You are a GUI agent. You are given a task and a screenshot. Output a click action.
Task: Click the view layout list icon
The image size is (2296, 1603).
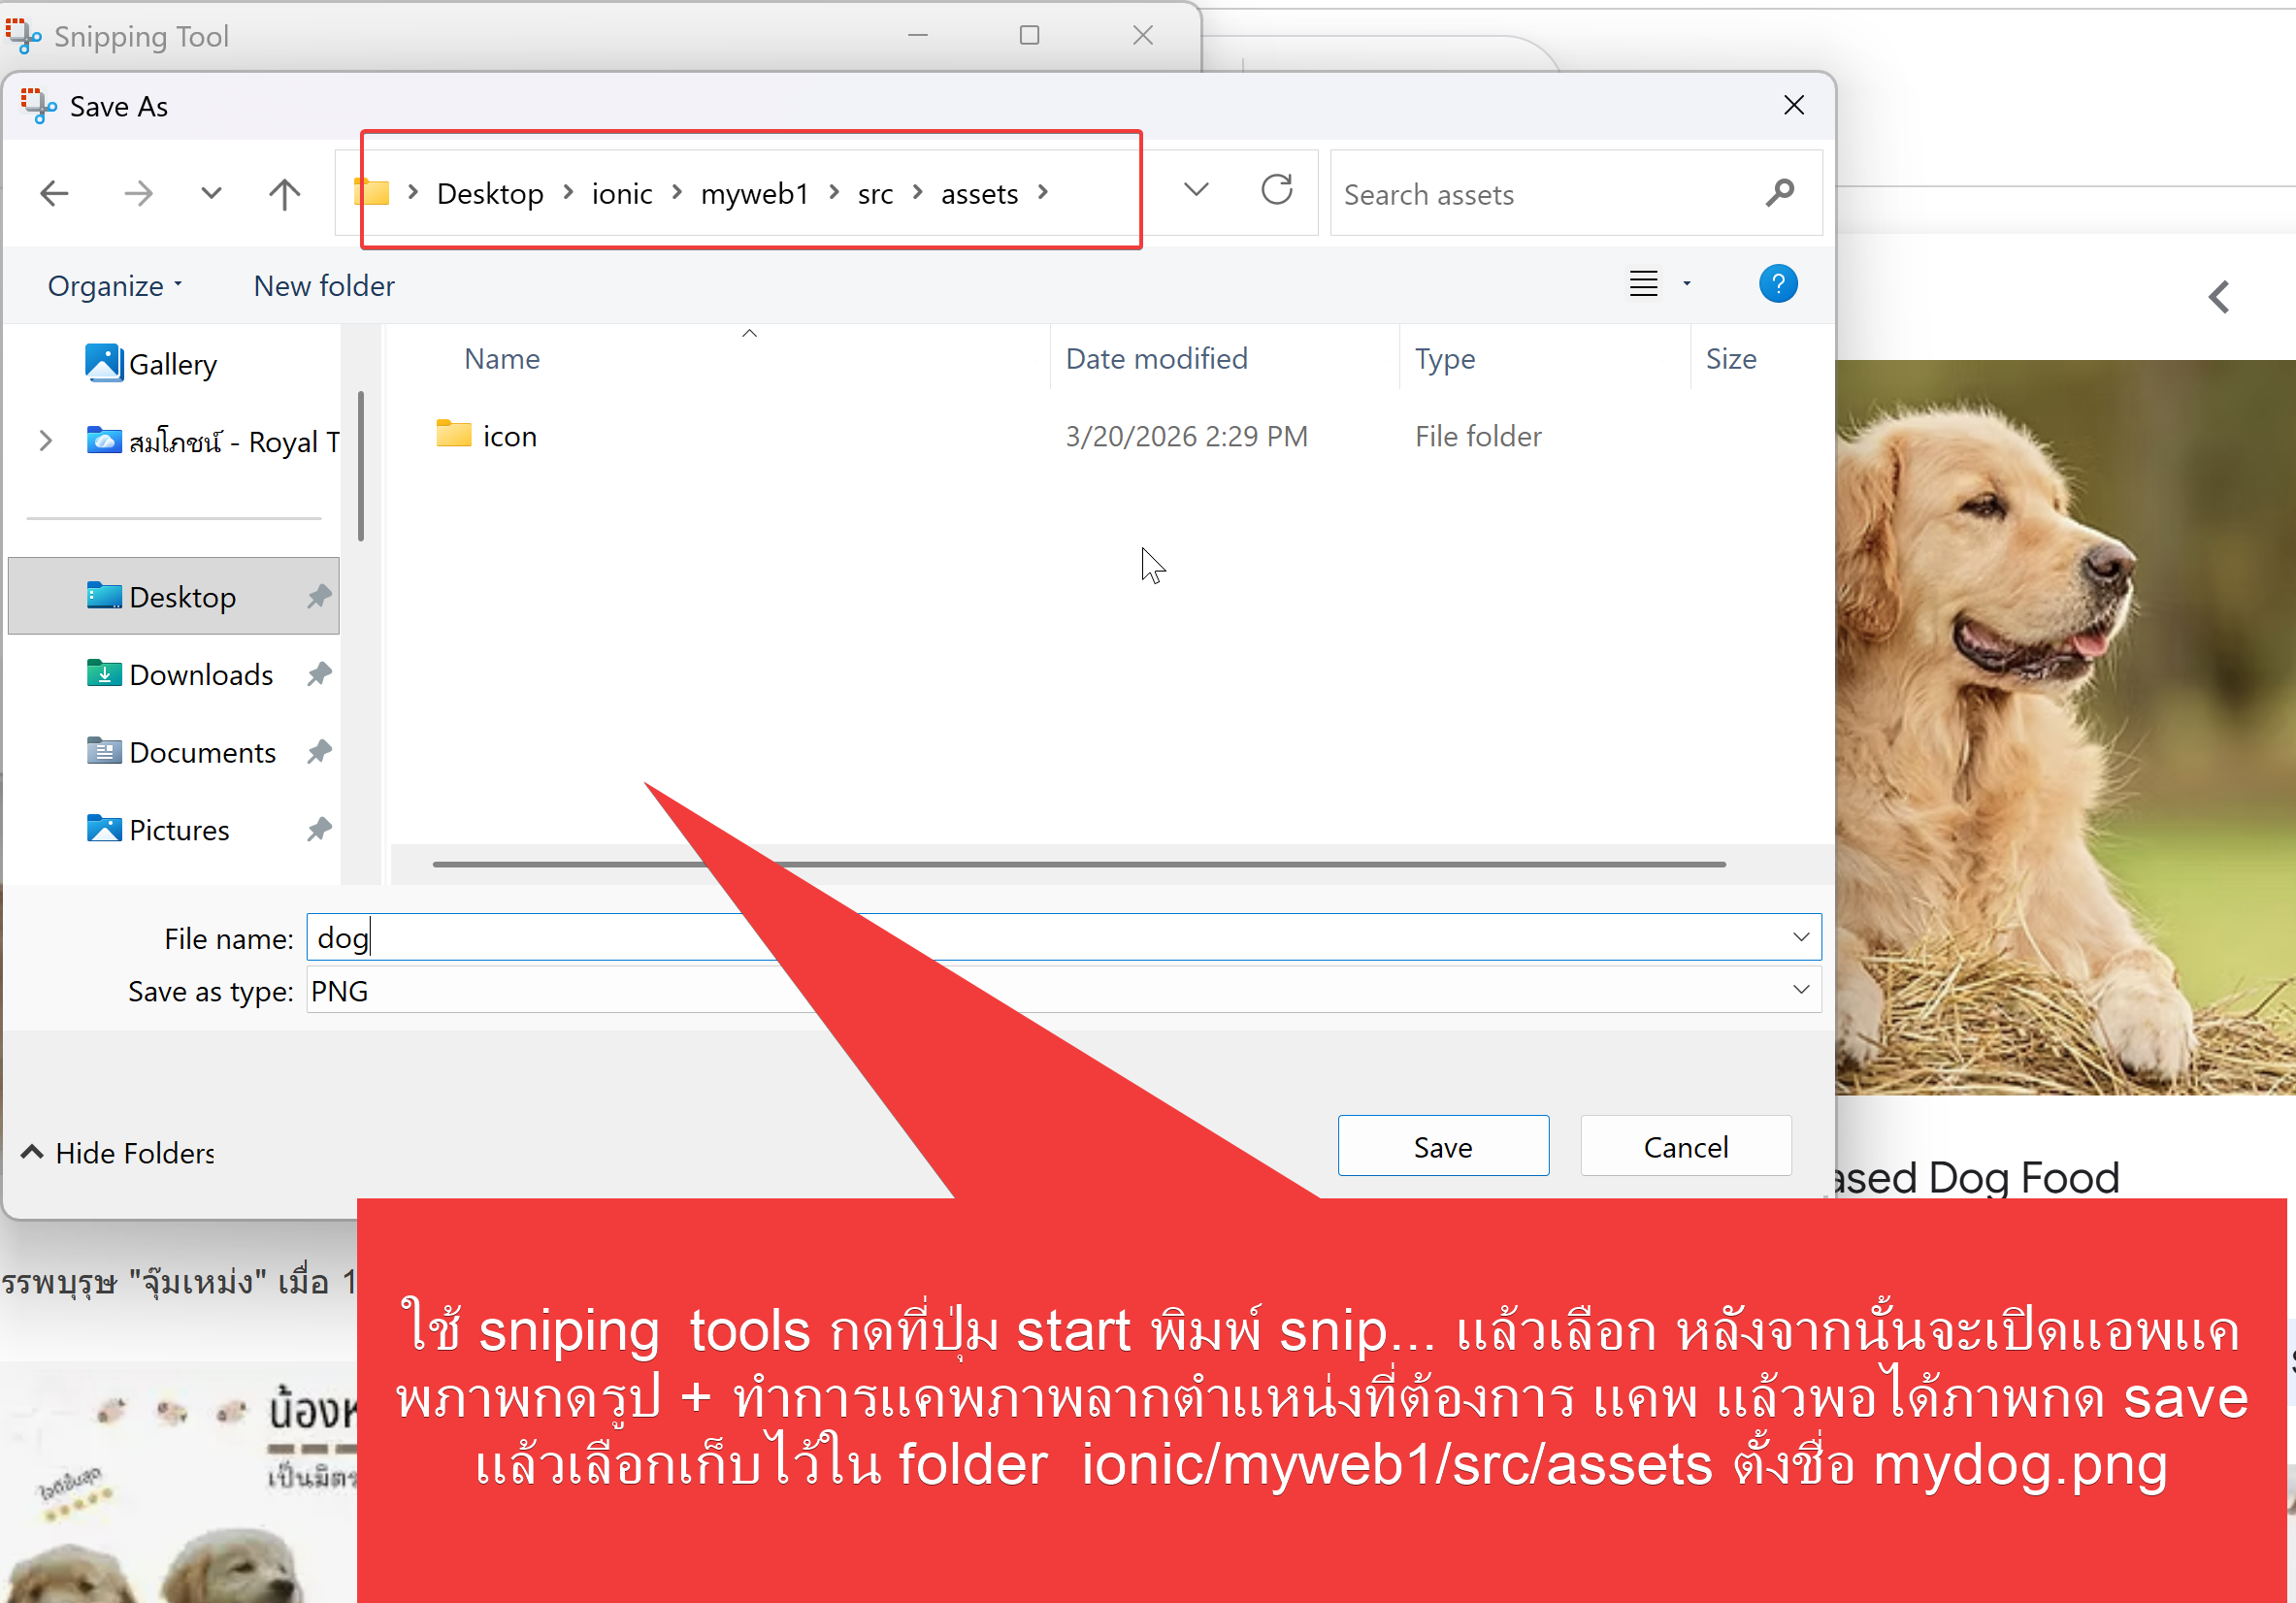1644,284
